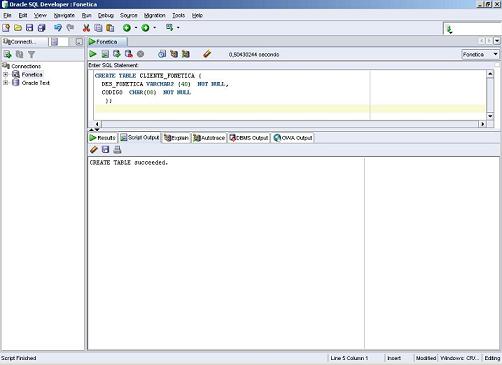Click the Redo arrow icon
502x365 pixels.
coord(70,28)
